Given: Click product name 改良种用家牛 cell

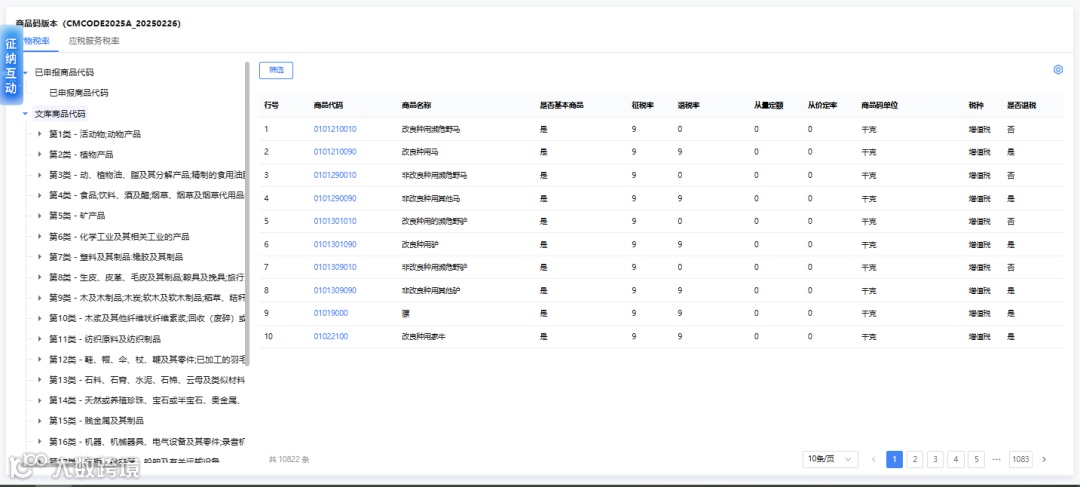Looking at the screenshot, I should [424, 337].
